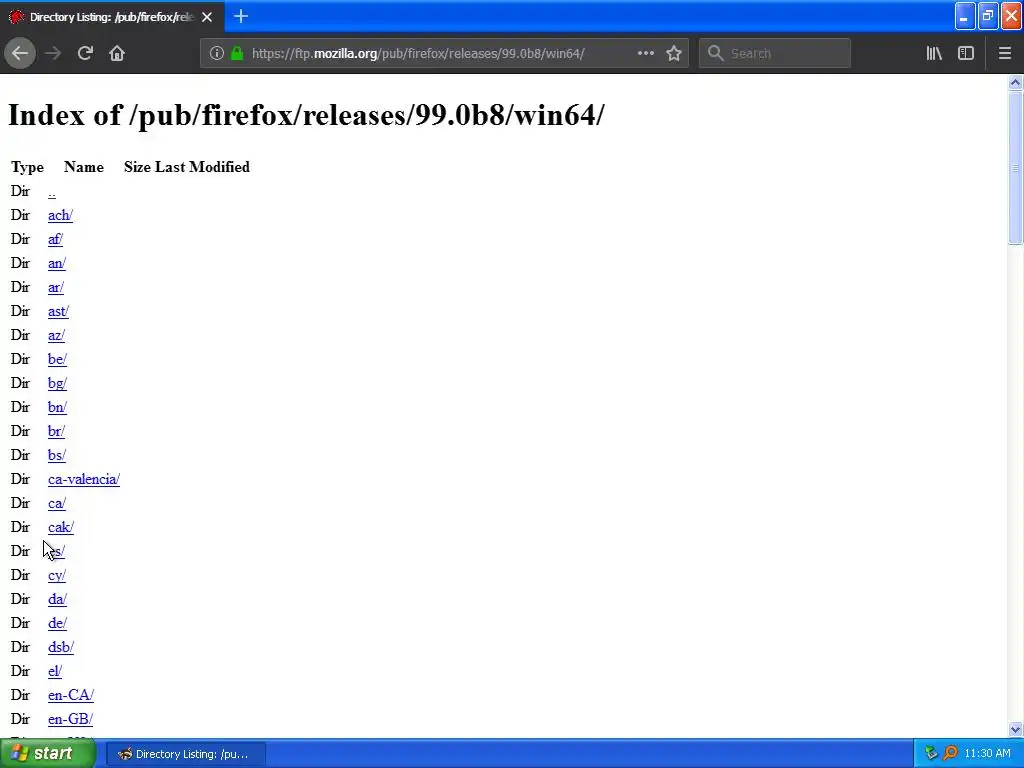Click the Search box in toolbar
Viewport: 1024px width, 768px height.
click(775, 53)
